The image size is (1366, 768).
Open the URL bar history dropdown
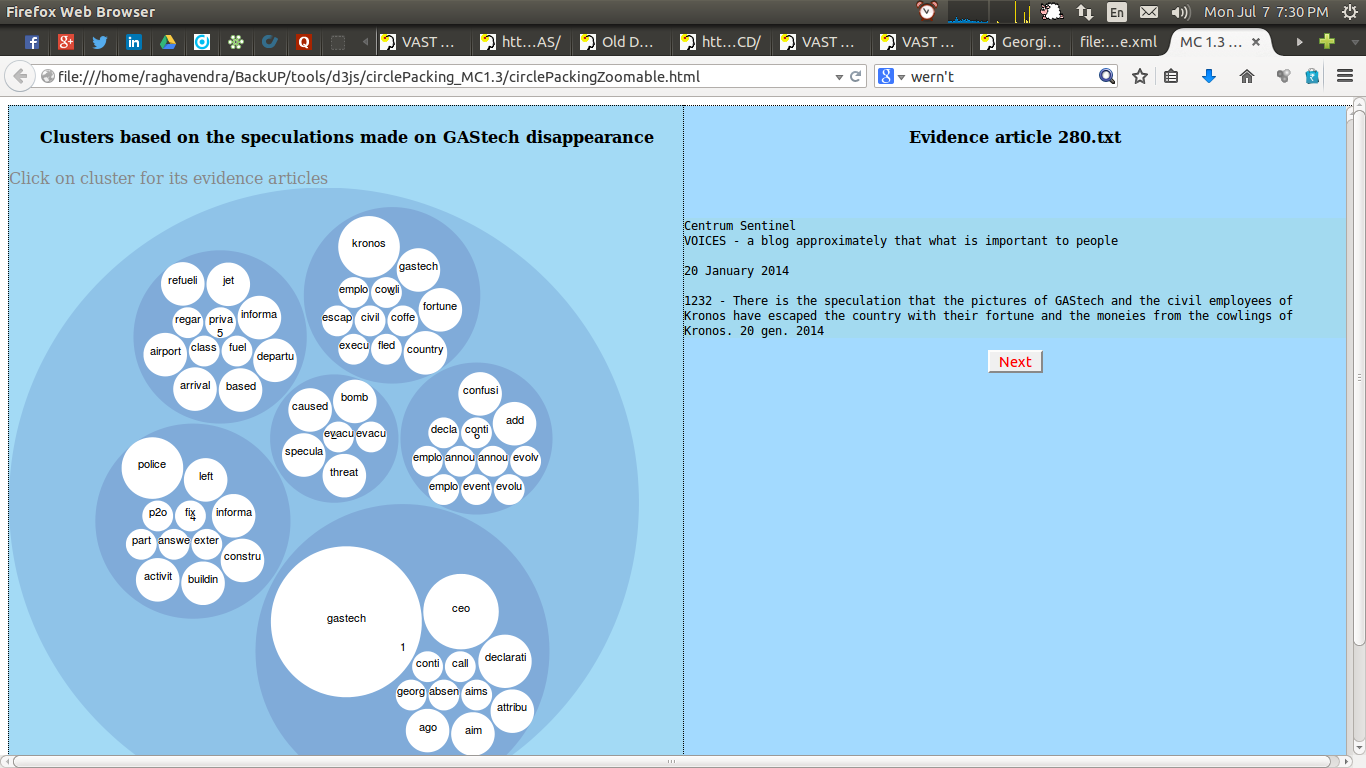[x=838, y=77]
